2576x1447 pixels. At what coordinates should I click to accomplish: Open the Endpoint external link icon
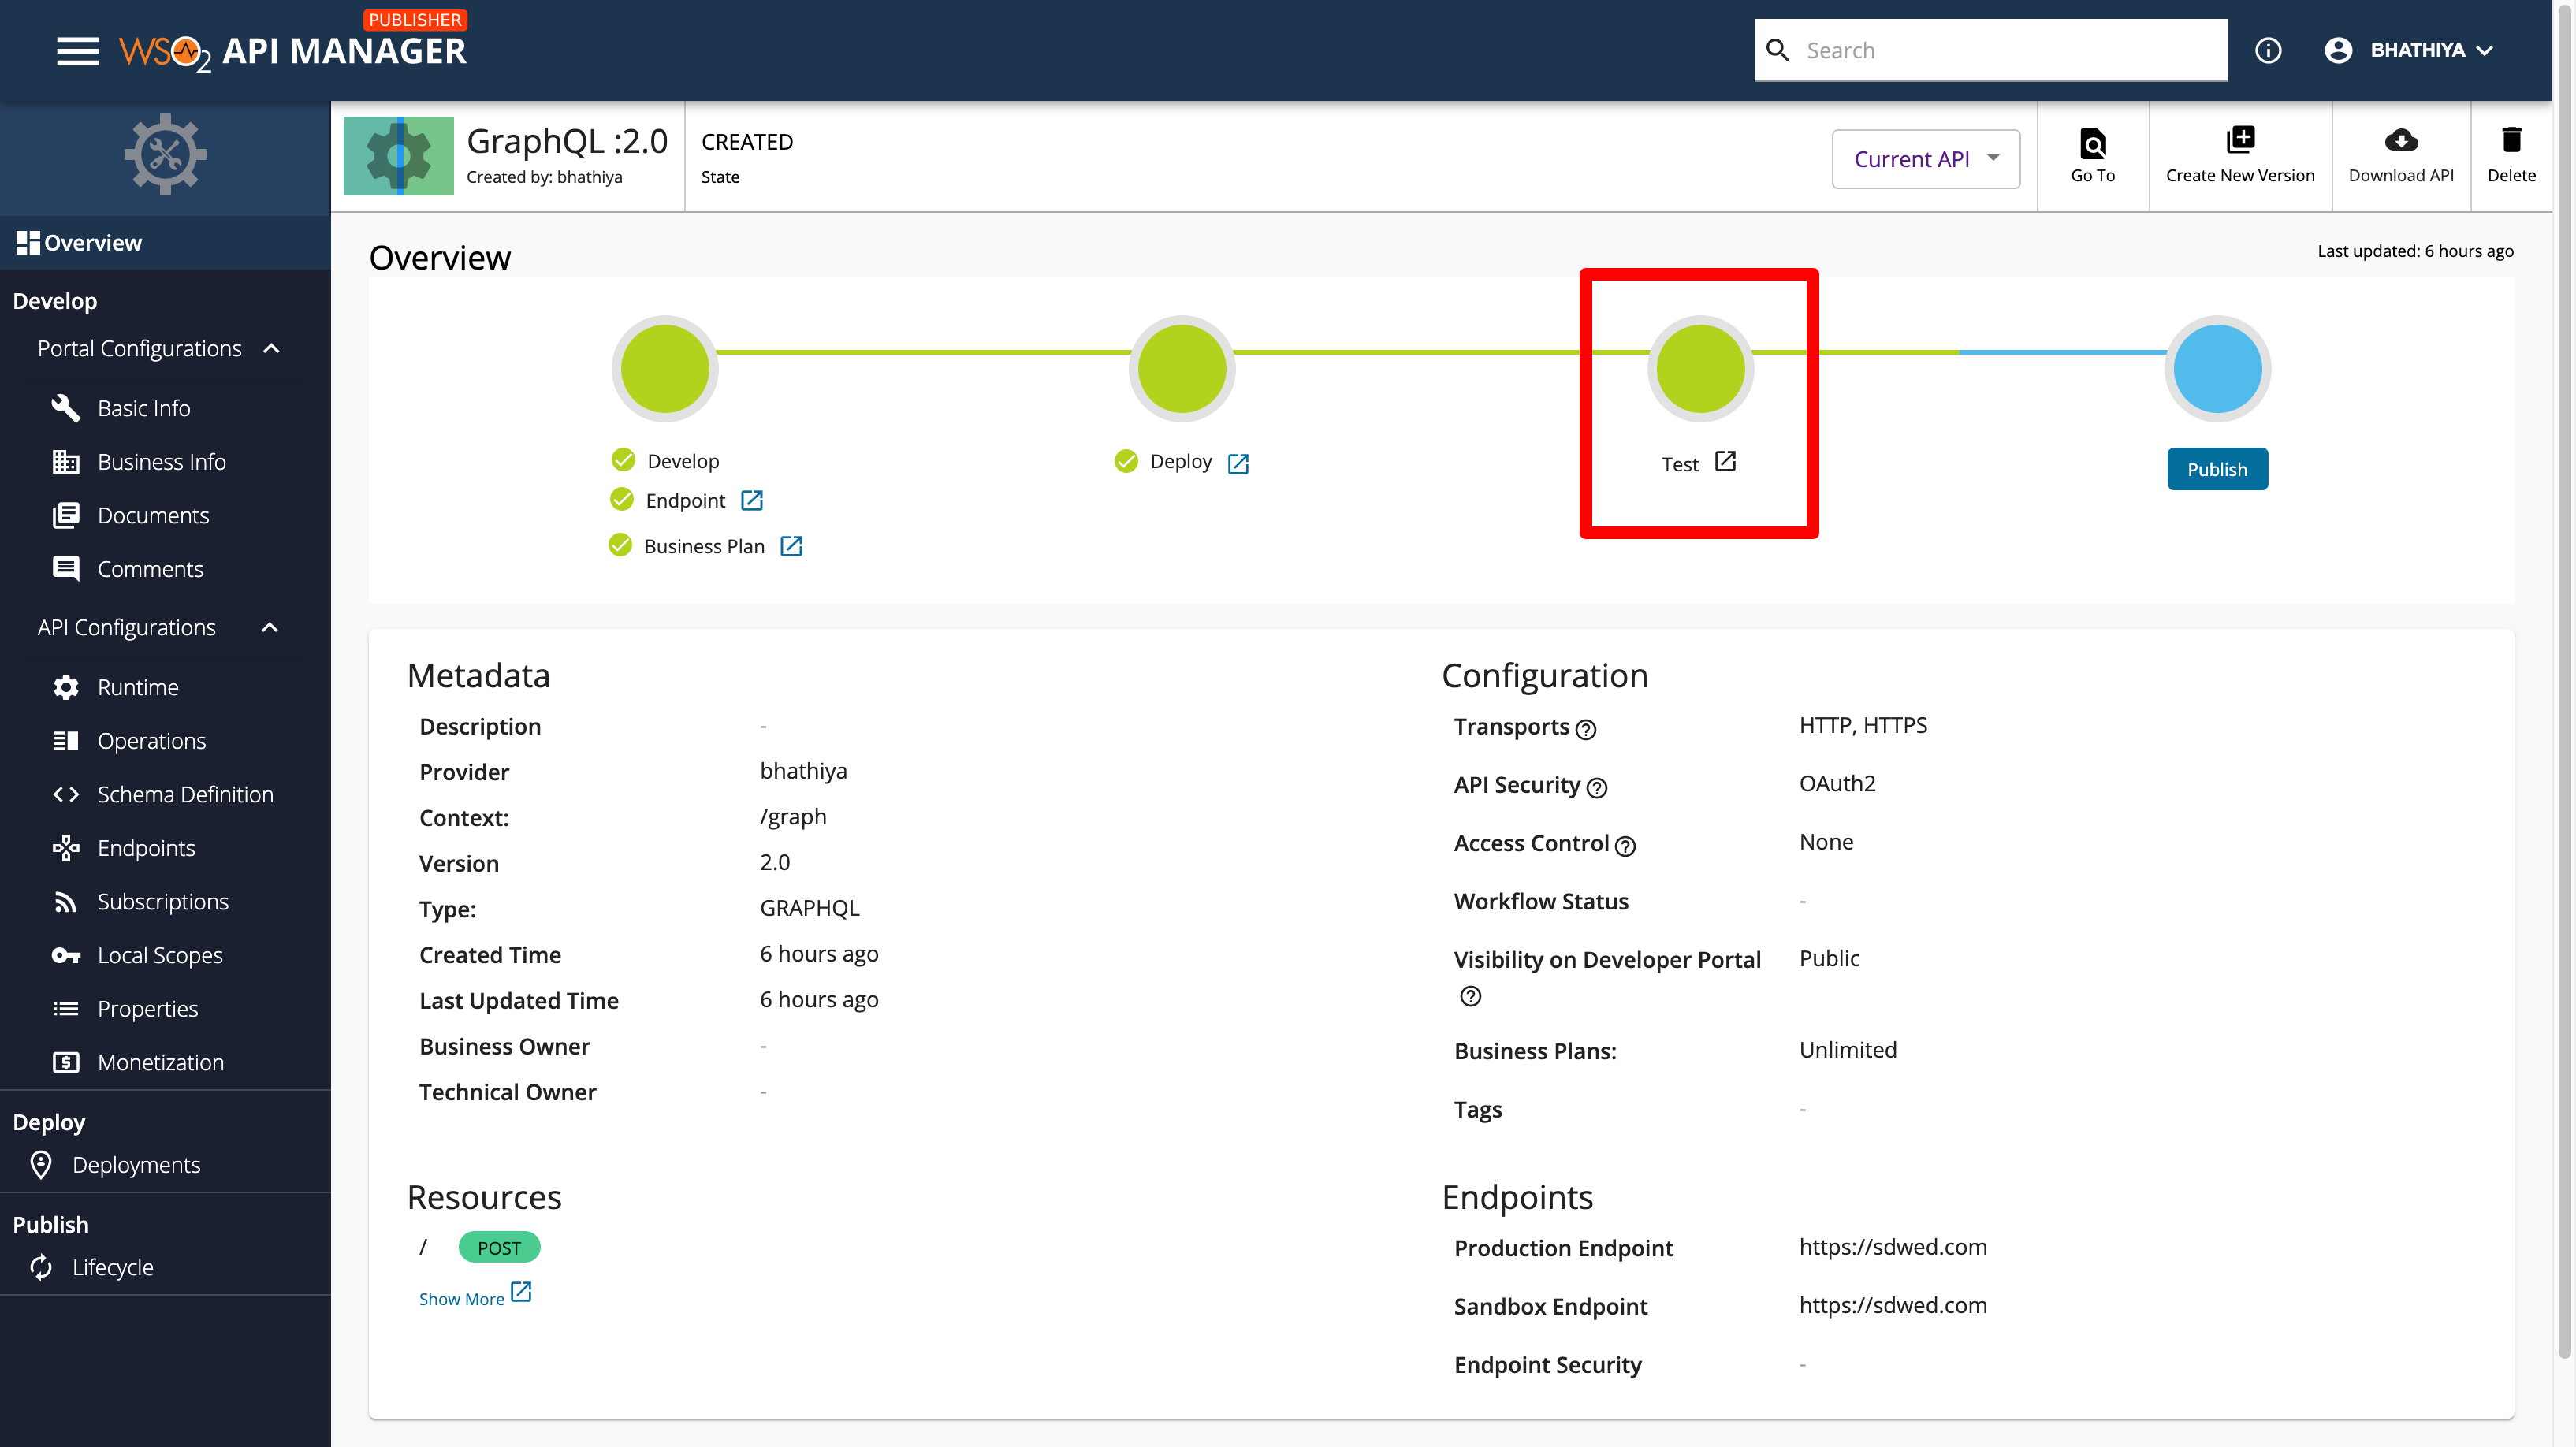point(752,500)
